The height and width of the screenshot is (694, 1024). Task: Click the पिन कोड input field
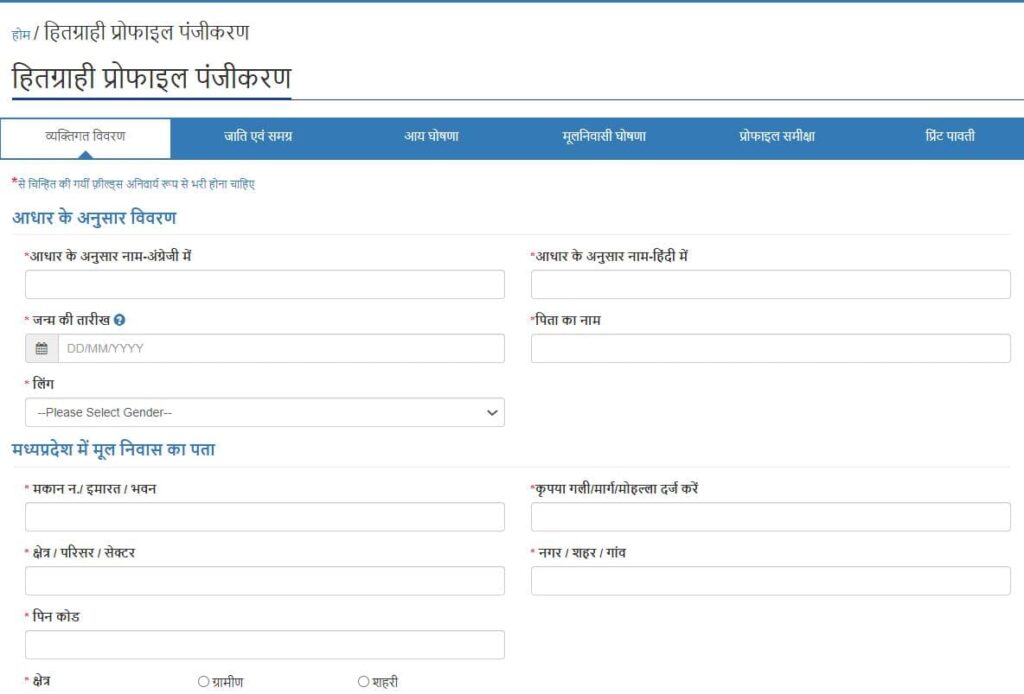pos(264,644)
